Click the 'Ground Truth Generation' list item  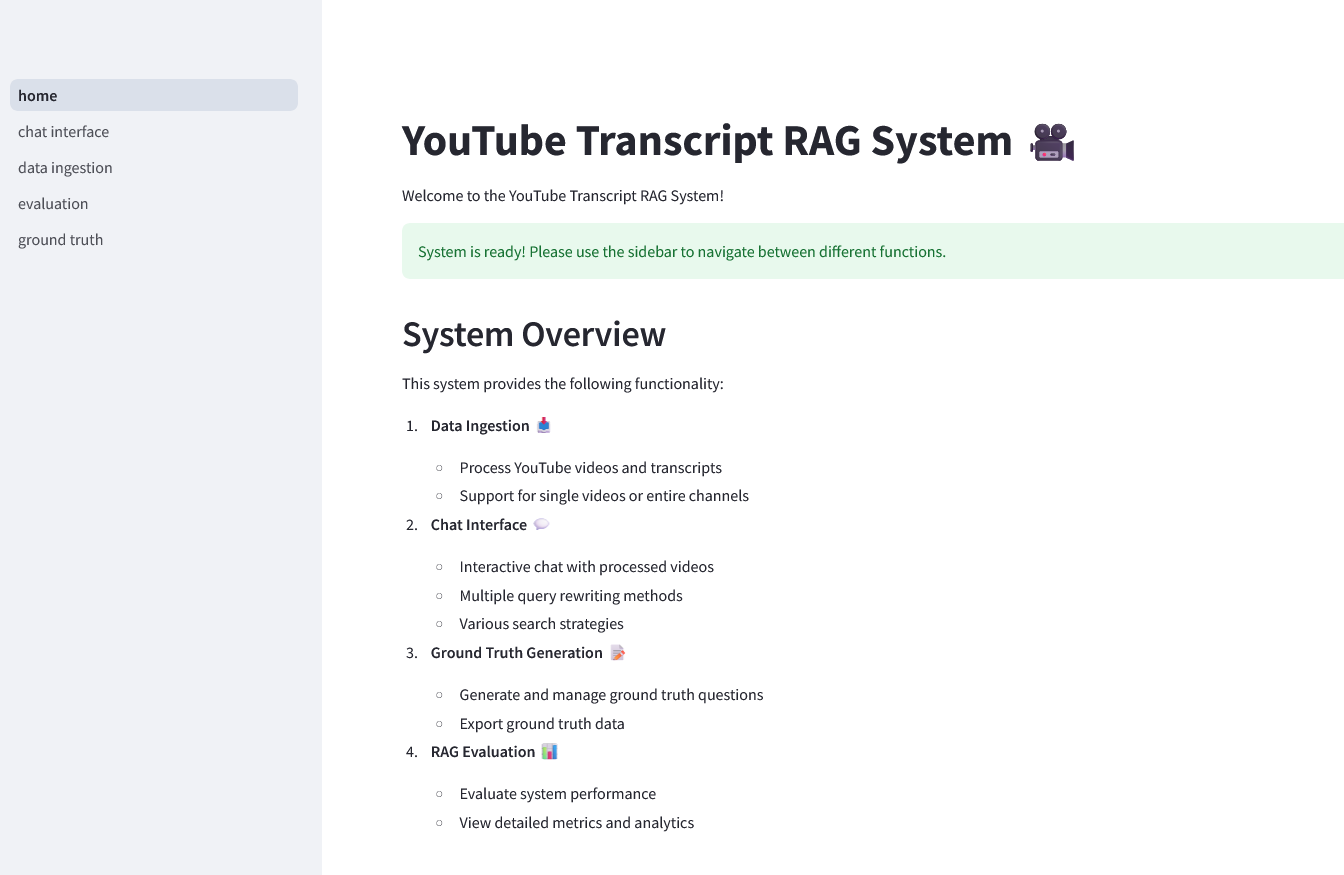[517, 652]
